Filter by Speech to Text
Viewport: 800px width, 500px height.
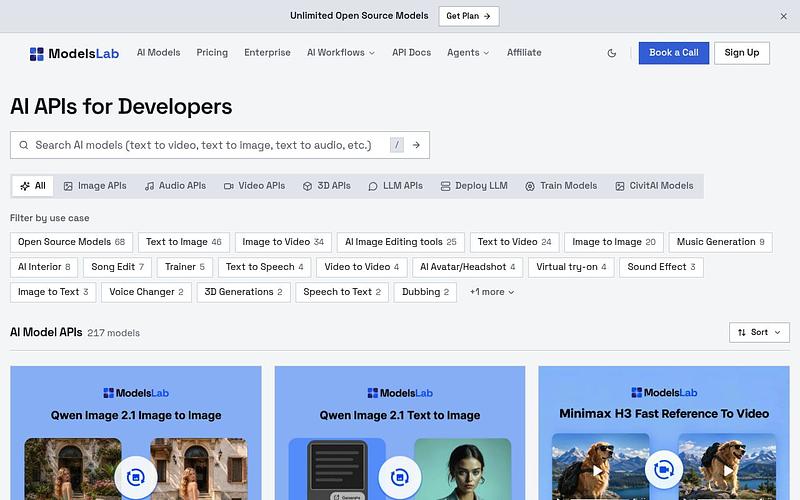coord(342,292)
